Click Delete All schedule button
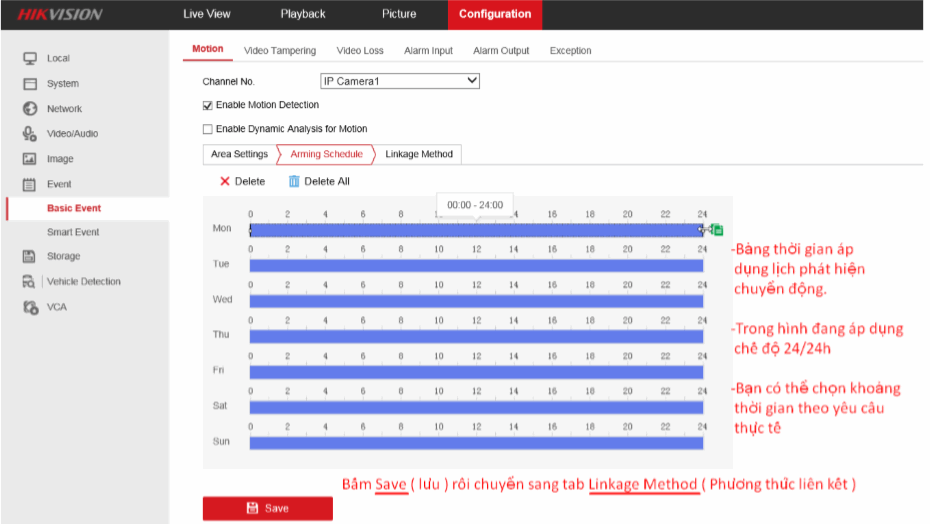 tap(319, 182)
